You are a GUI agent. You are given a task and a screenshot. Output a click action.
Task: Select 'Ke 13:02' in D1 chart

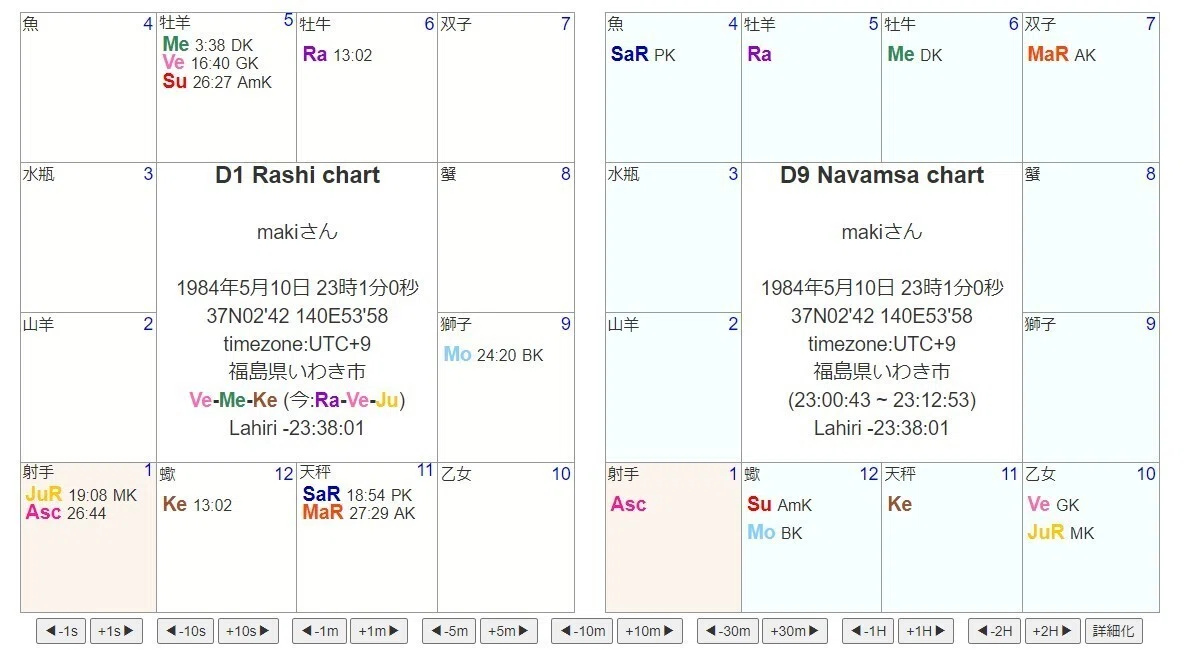pos(197,505)
